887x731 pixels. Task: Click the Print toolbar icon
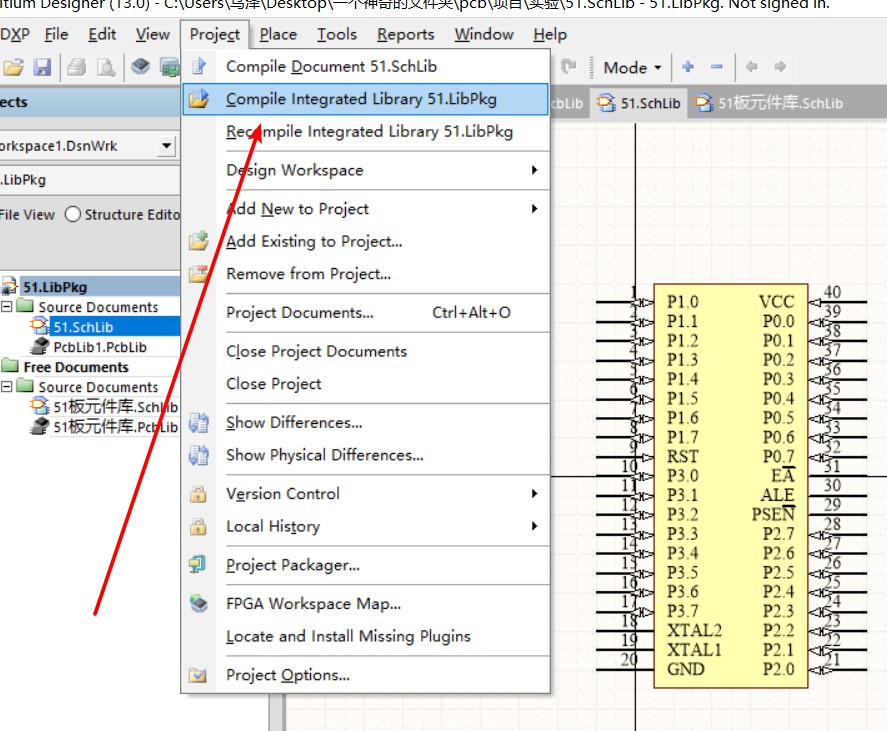[77, 67]
